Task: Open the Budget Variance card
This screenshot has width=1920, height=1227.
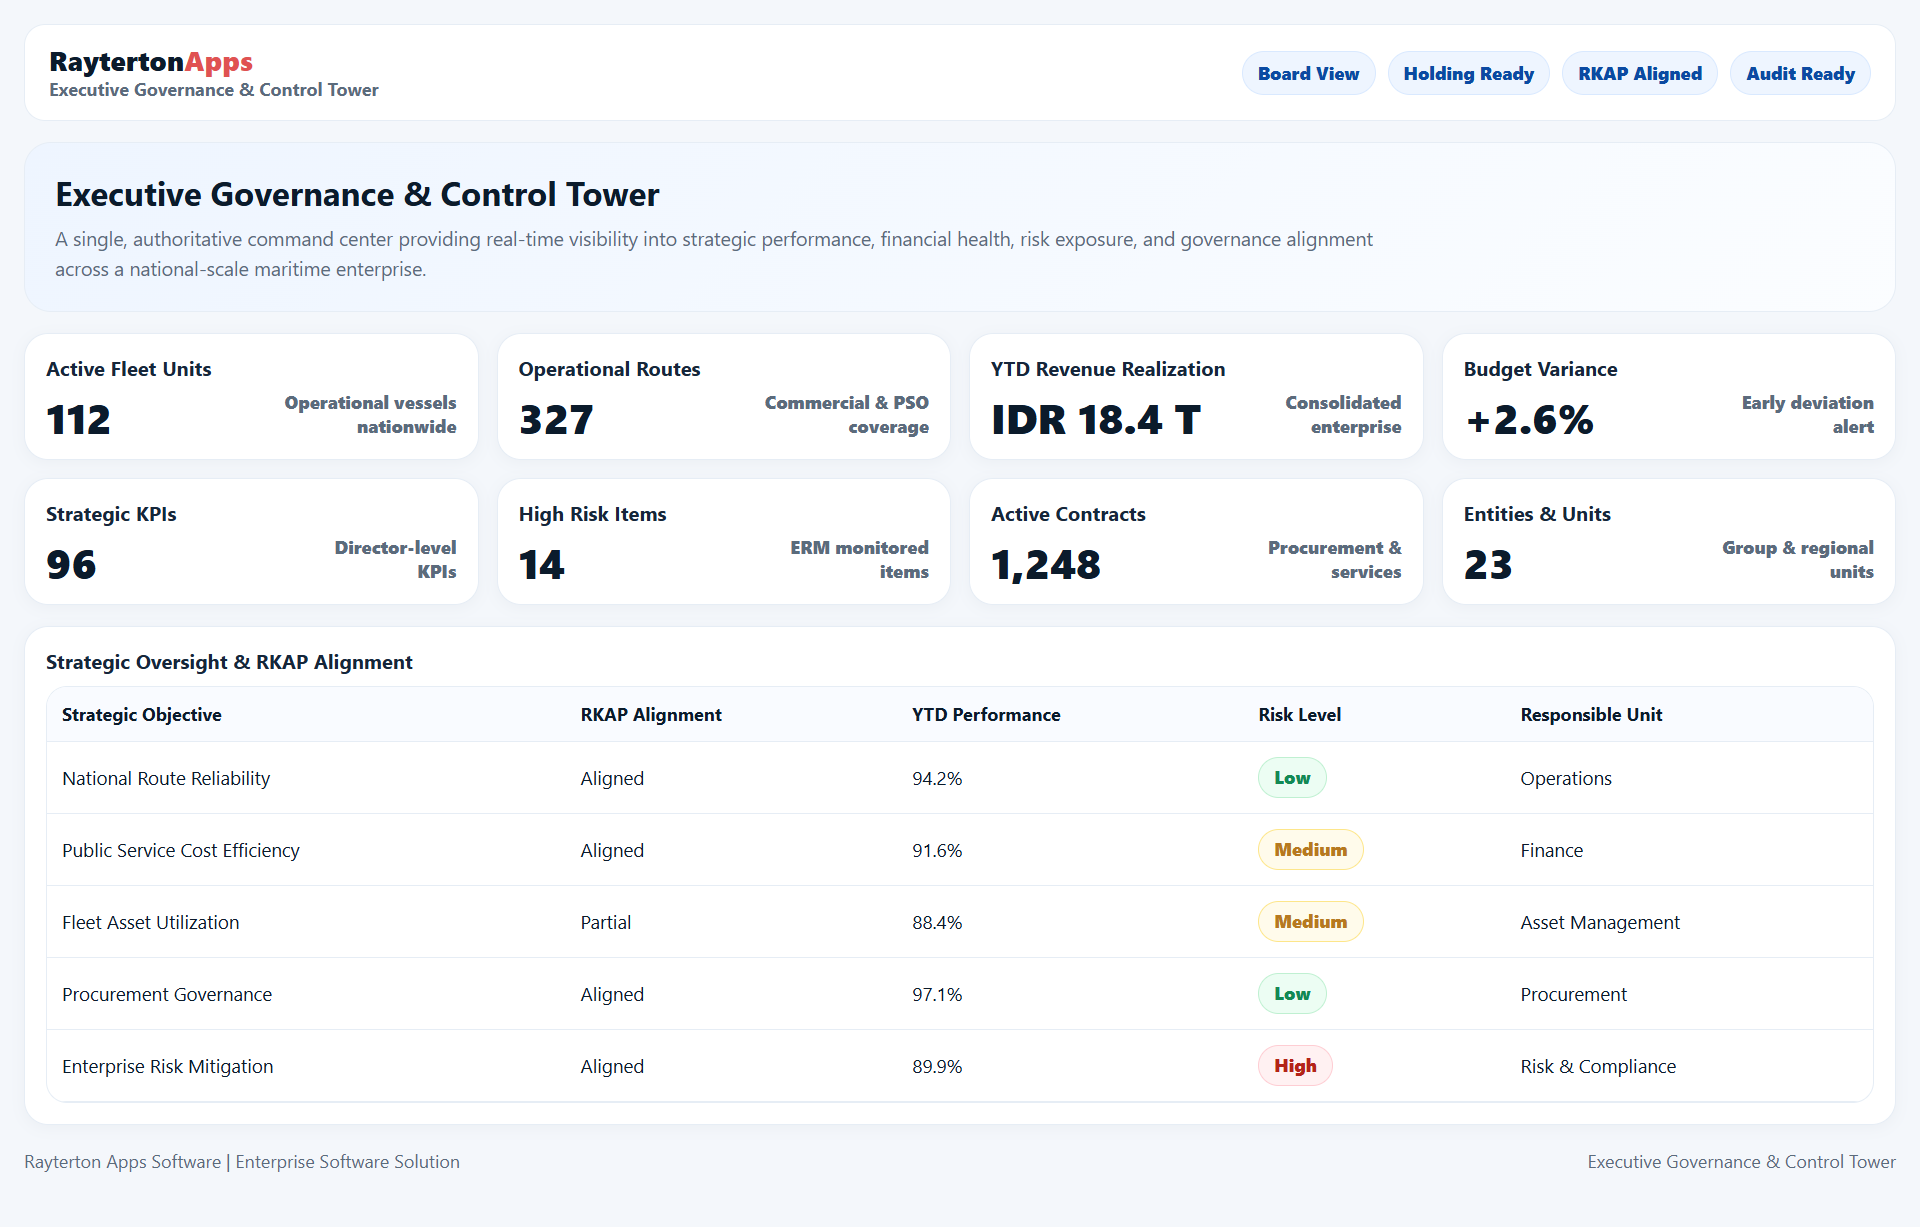Action: [1667, 396]
